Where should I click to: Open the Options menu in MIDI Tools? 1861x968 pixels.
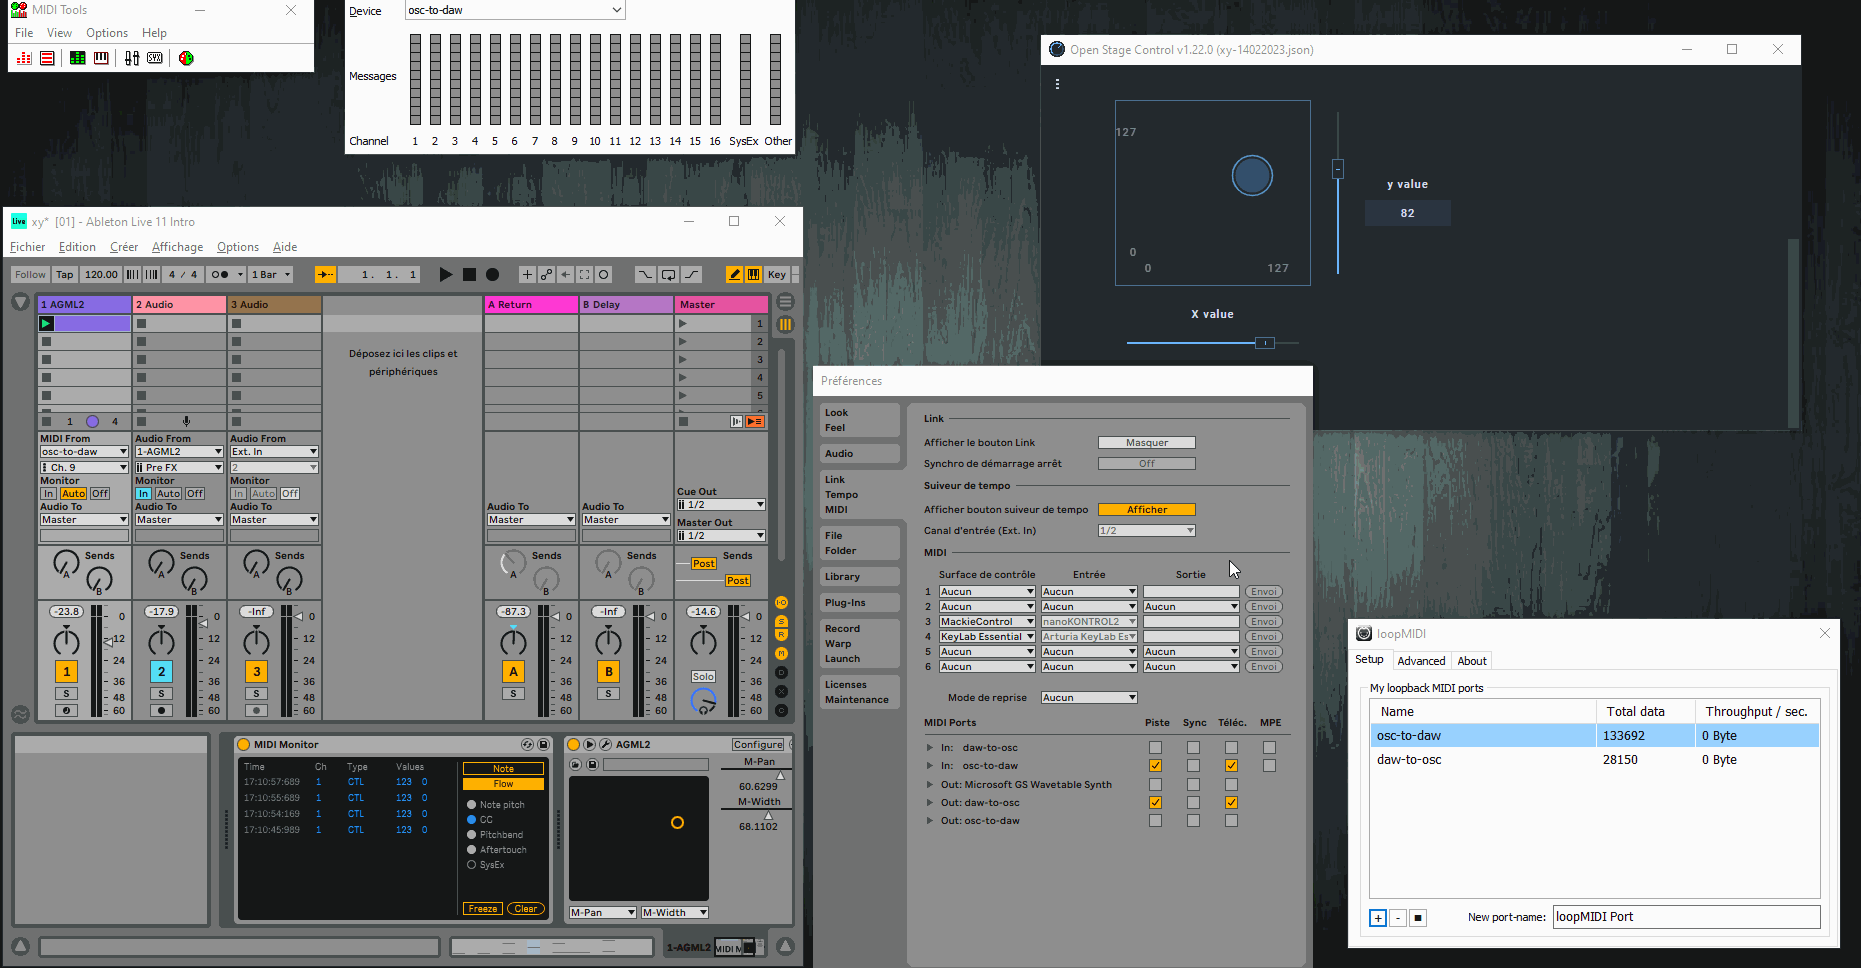tap(107, 33)
